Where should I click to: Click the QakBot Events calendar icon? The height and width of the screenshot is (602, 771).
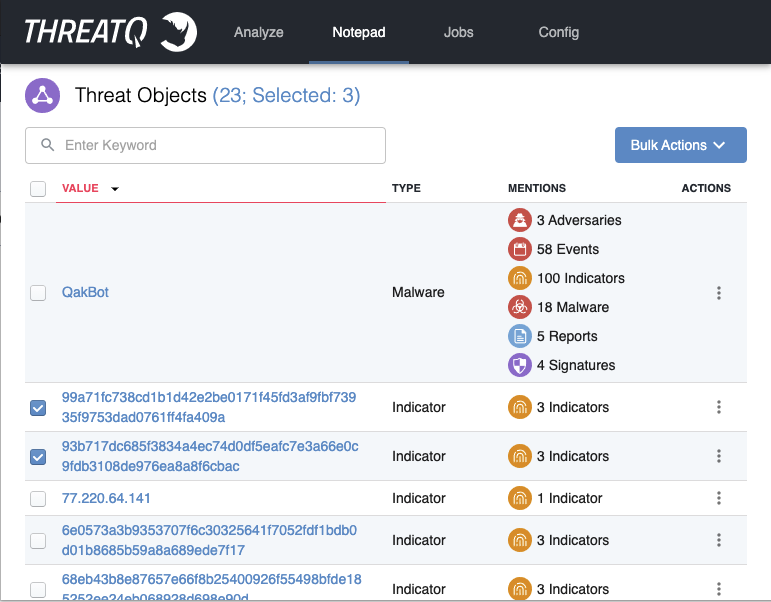pos(520,249)
